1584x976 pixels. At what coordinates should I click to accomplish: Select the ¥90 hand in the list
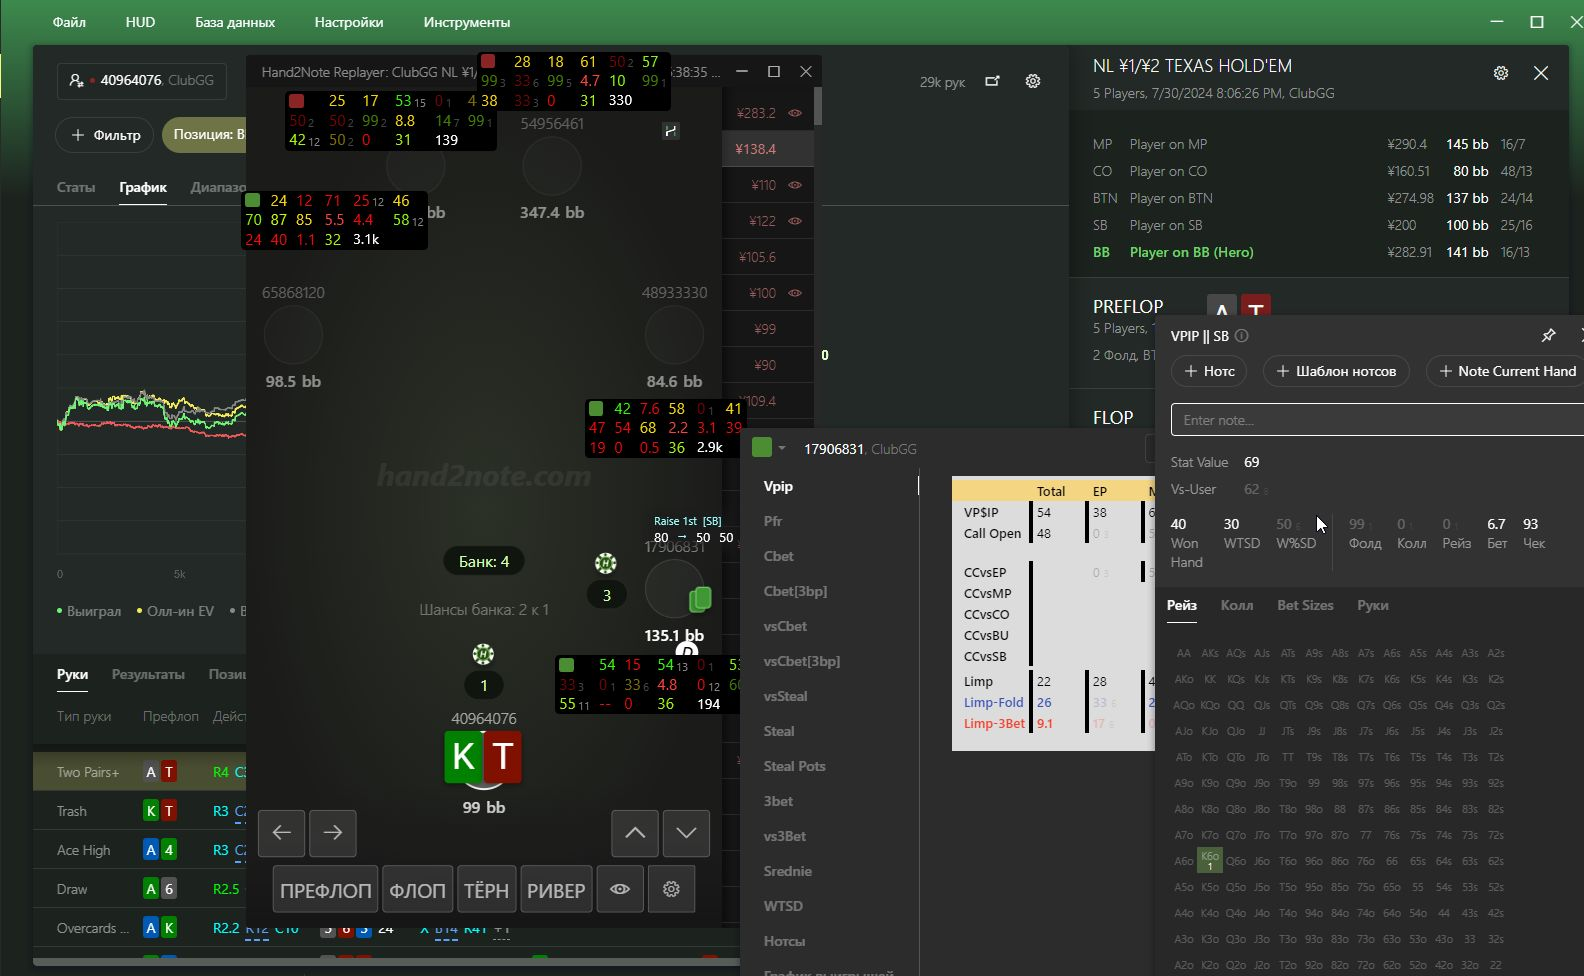point(767,365)
